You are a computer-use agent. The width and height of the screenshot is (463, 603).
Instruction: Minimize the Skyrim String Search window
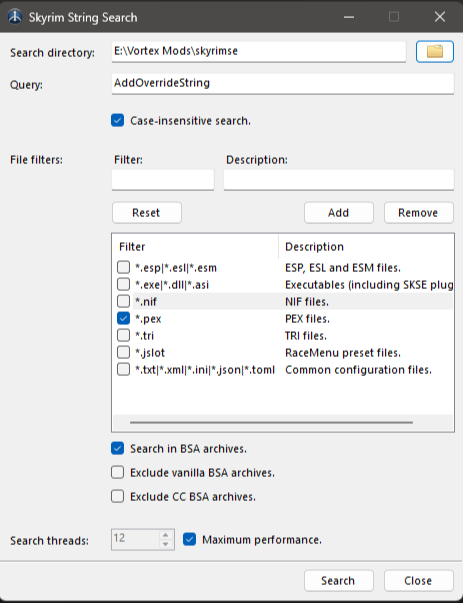[349, 17]
